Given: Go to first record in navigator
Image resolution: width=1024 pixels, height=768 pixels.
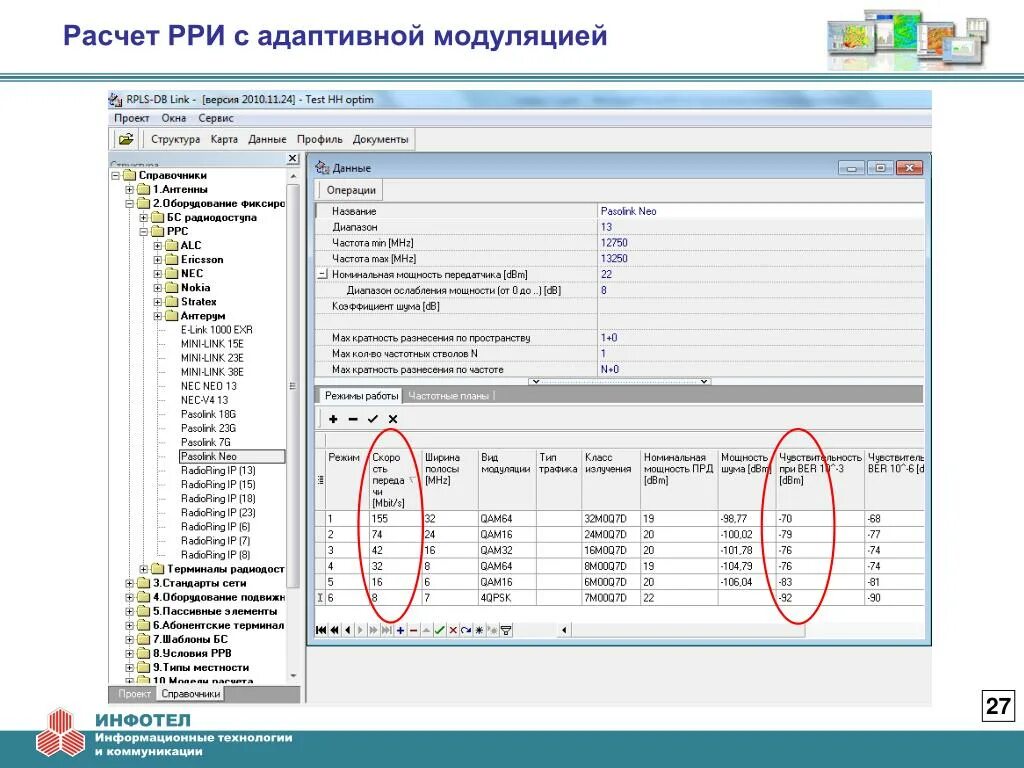Looking at the screenshot, I should point(321,630).
